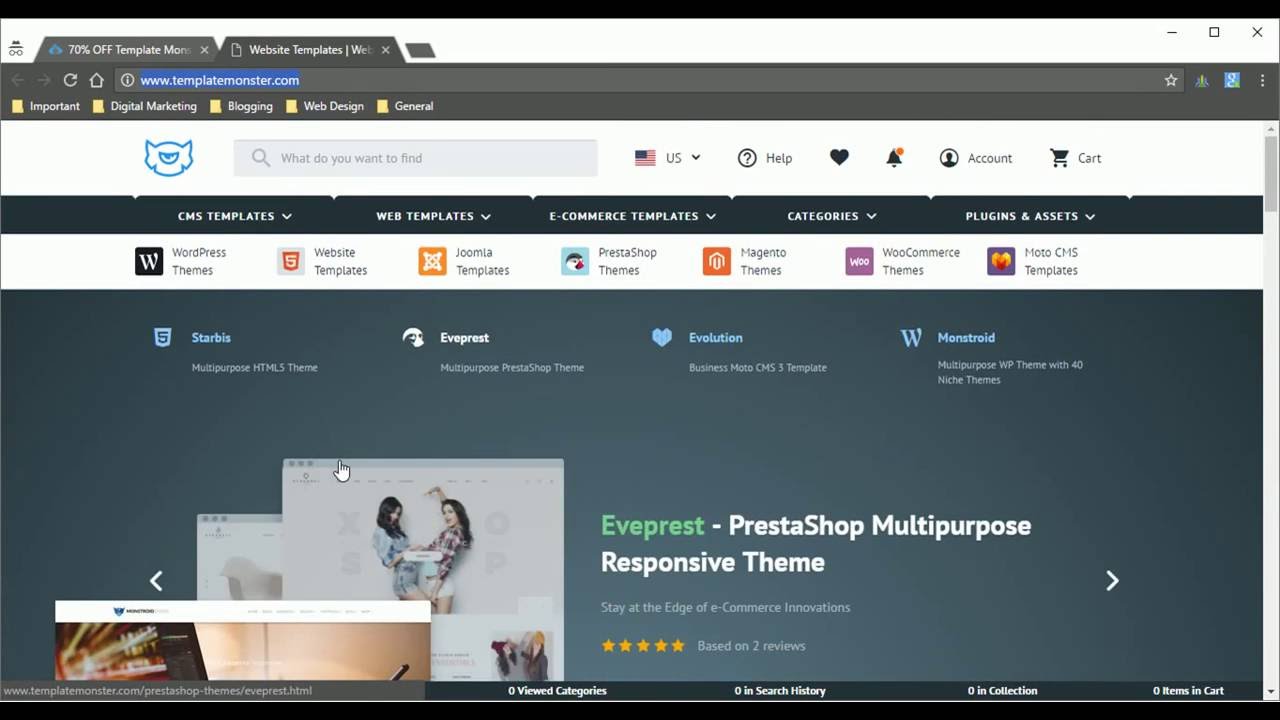The image size is (1280, 720).
Task: Open the General bookmarks folder
Action: coord(405,106)
